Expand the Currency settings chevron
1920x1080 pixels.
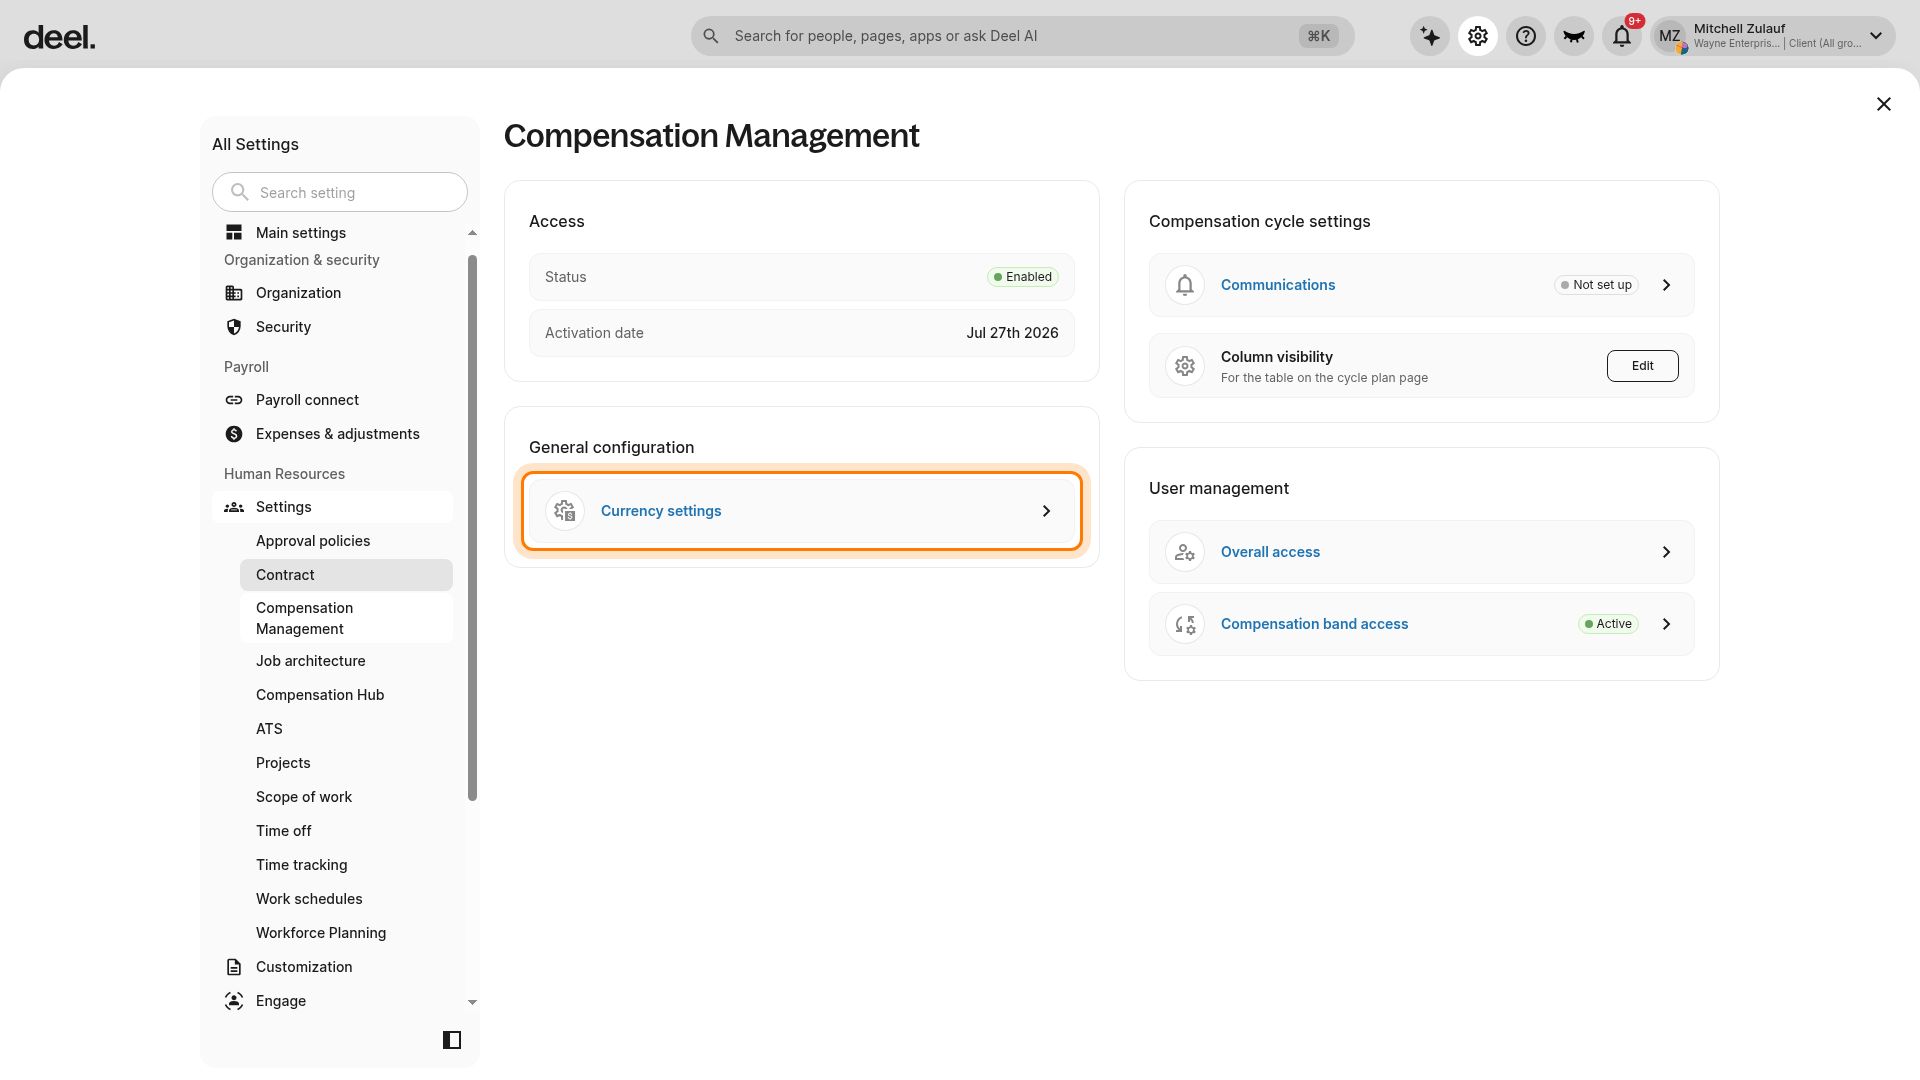point(1047,511)
